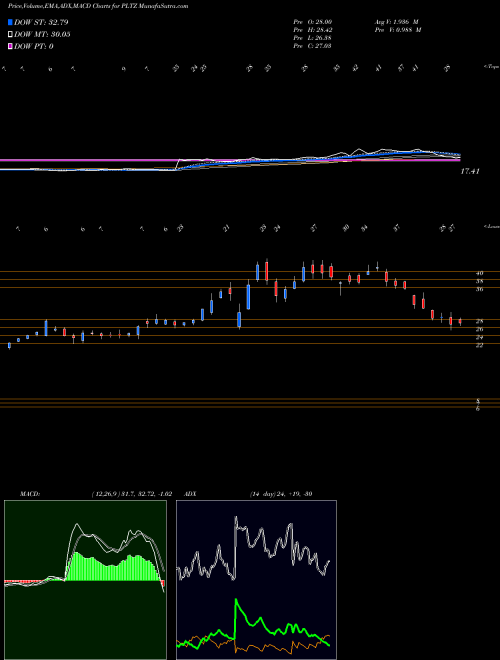500x660 pixels.
Task: Click the MACD (12,26,9) parameter values
Action: [x=131, y=494]
